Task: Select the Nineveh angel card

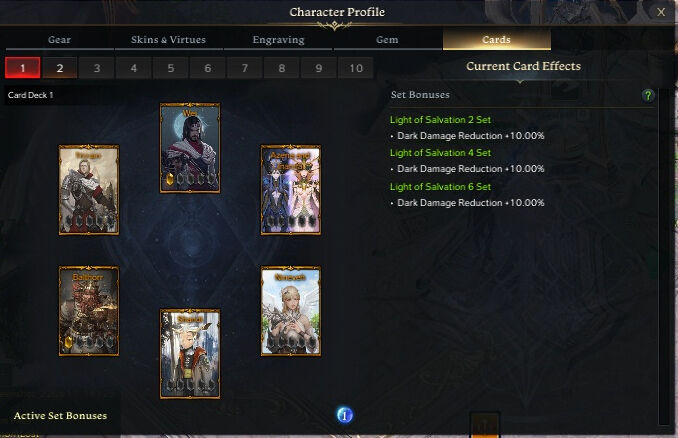Action: (x=291, y=311)
